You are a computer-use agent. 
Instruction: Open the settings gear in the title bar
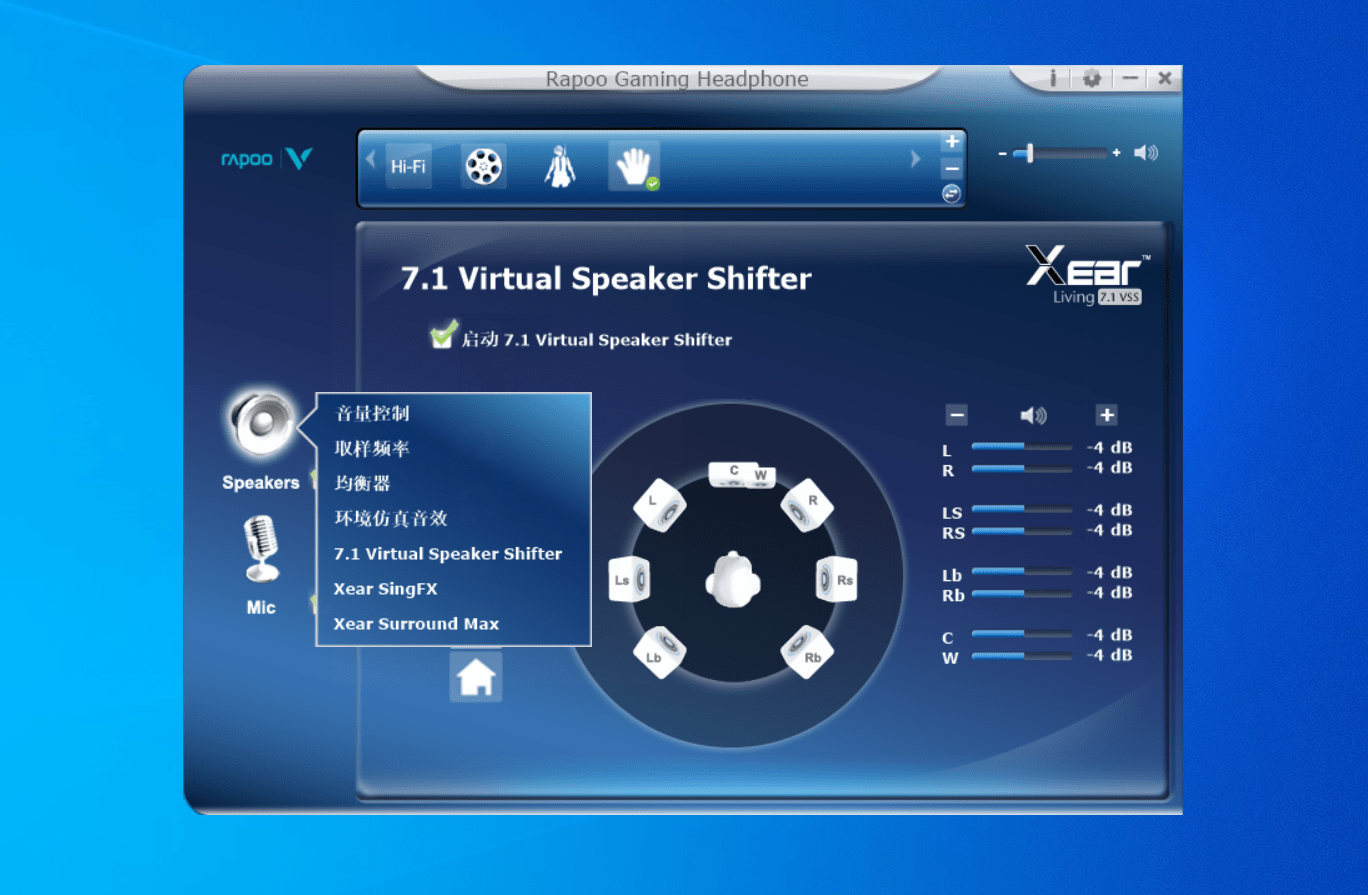click(1092, 78)
